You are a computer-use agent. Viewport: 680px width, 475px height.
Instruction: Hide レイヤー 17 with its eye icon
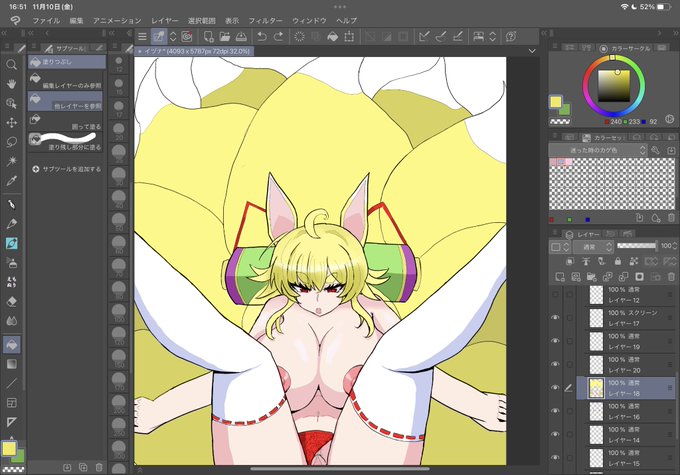(x=555, y=318)
